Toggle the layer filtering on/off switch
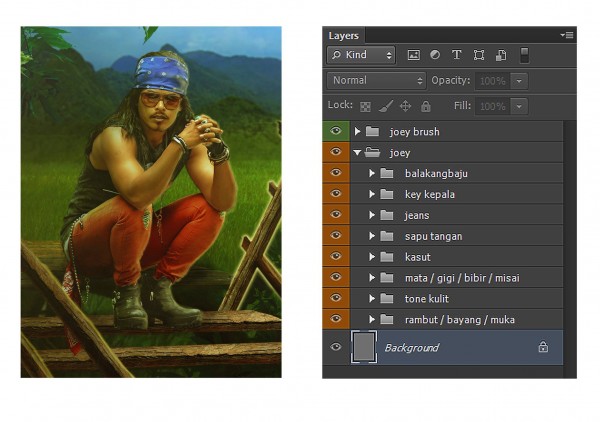This screenshot has height=422, width=600. (x=526, y=55)
